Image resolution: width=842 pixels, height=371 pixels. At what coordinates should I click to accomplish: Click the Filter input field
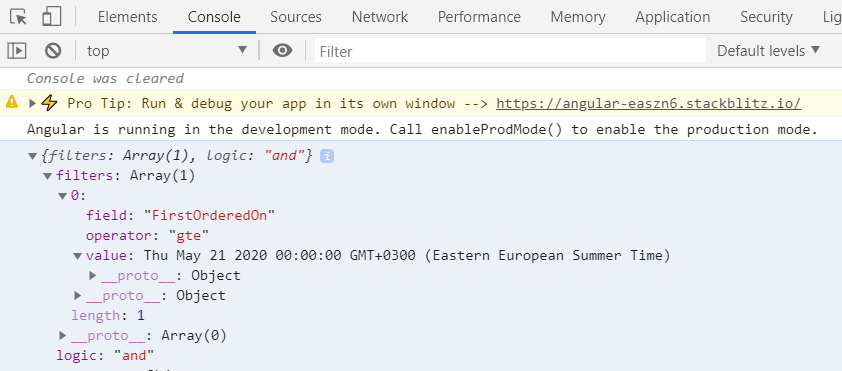click(510, 51)
